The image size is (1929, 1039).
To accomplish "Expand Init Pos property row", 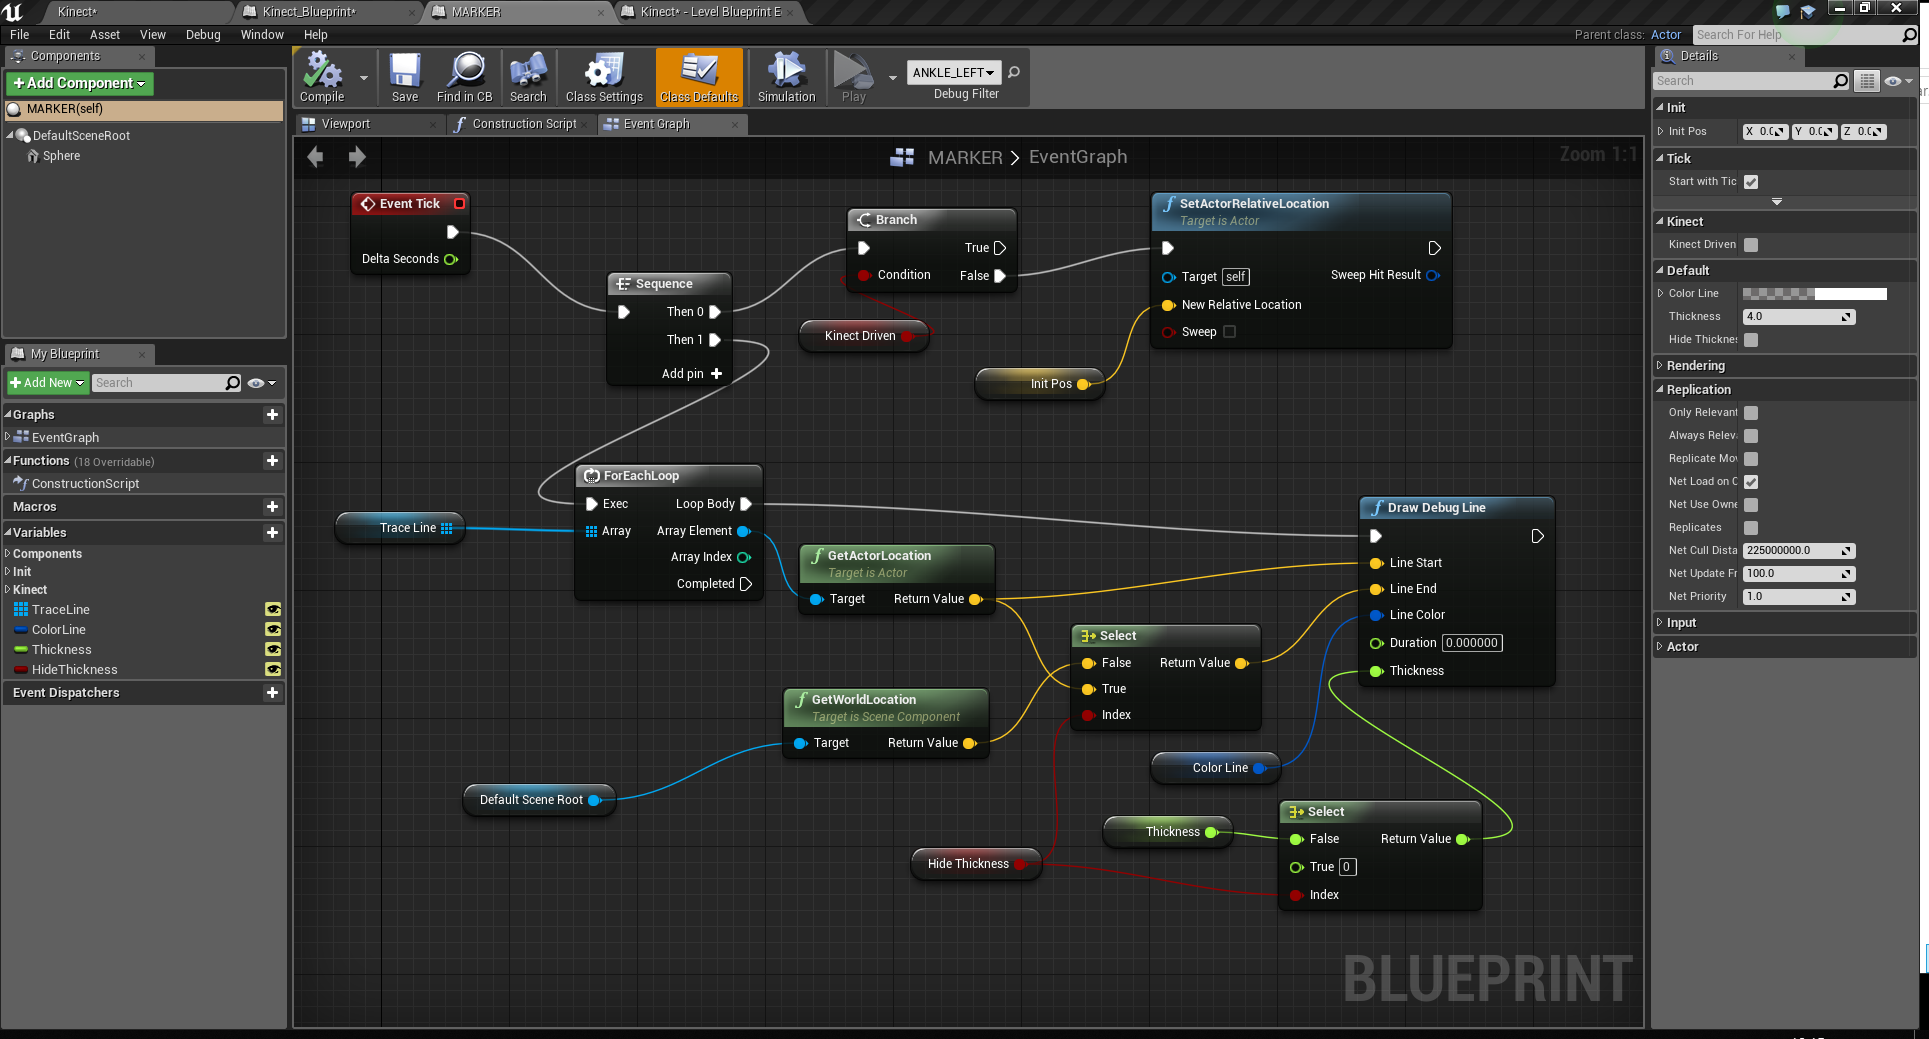I will tap(1661, 132).
